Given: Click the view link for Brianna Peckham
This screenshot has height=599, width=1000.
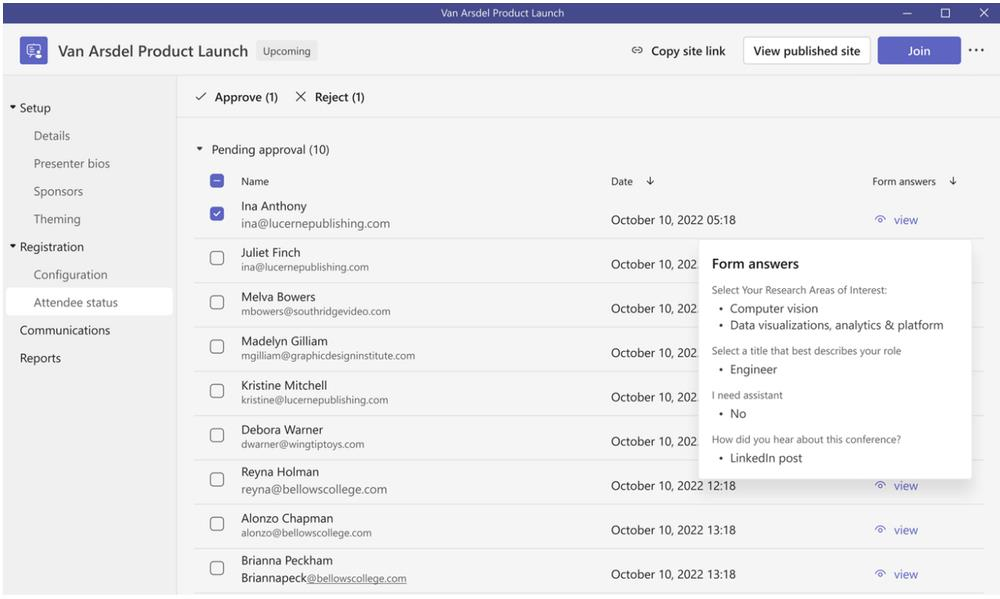Looking at the screenshot, I should [906, 574].
